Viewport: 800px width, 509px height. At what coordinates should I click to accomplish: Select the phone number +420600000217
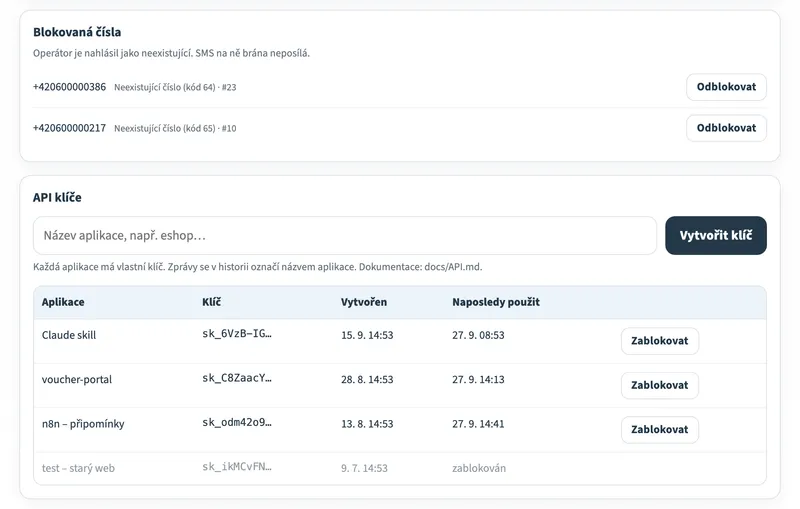69,128
